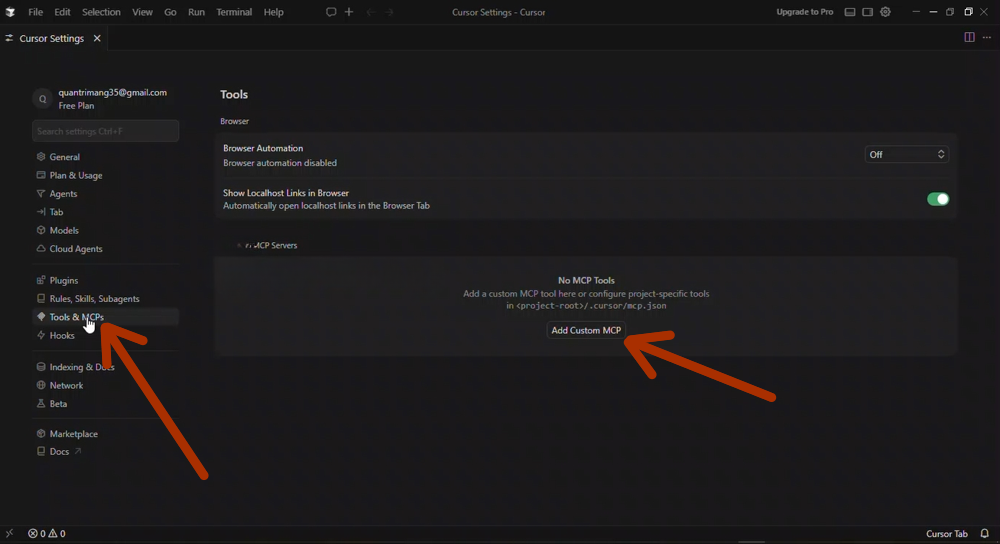Click Upgrade to Pro
This screenshot has width=1000, height=544.
pos(804,12)
